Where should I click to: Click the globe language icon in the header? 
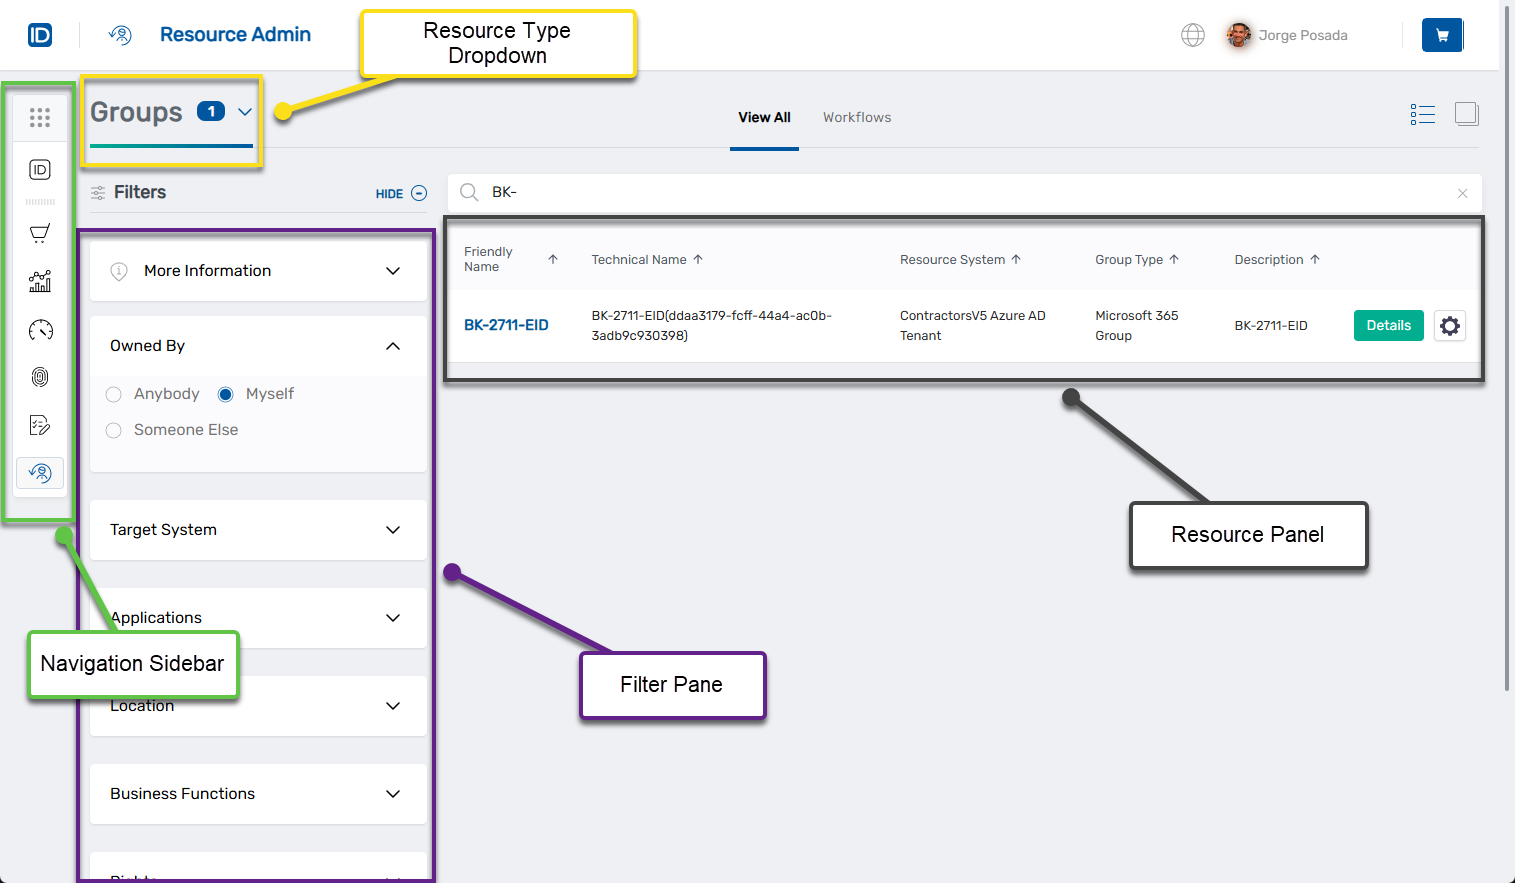click(x=1192, y=34)
